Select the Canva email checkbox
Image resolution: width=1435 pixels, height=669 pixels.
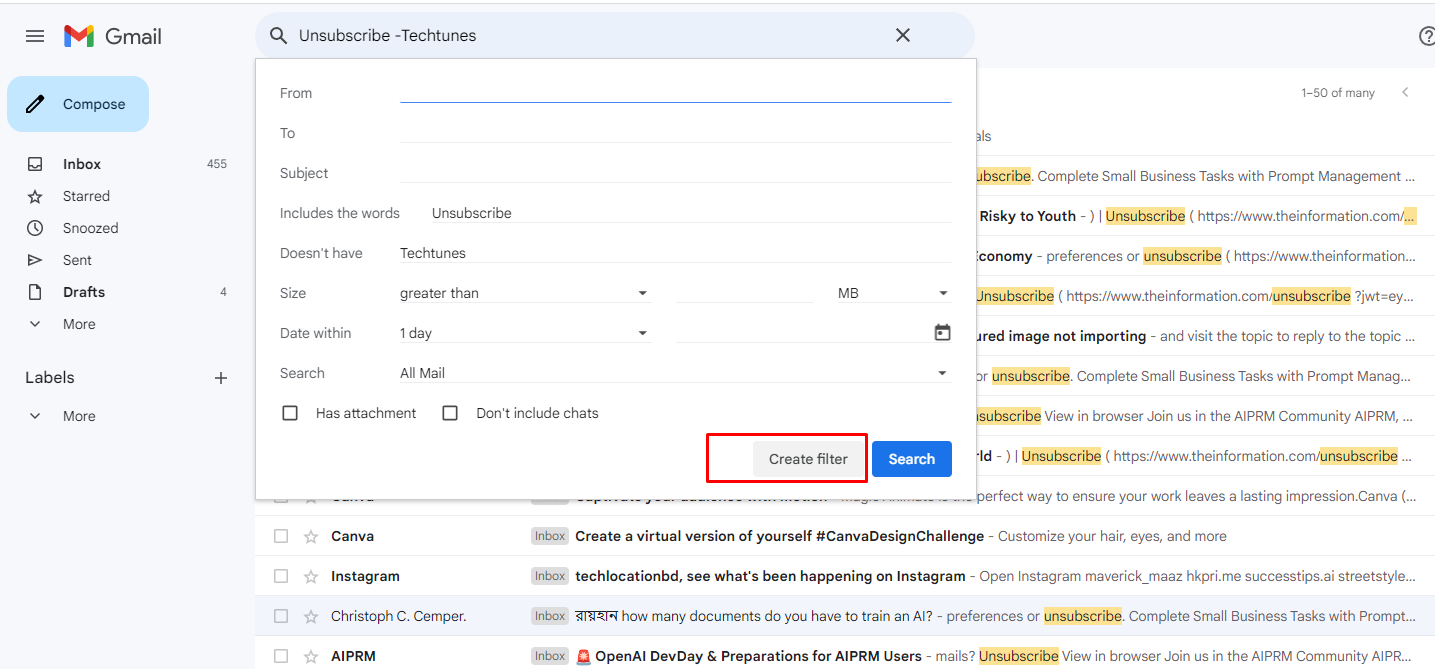click(x=281, y=536)
